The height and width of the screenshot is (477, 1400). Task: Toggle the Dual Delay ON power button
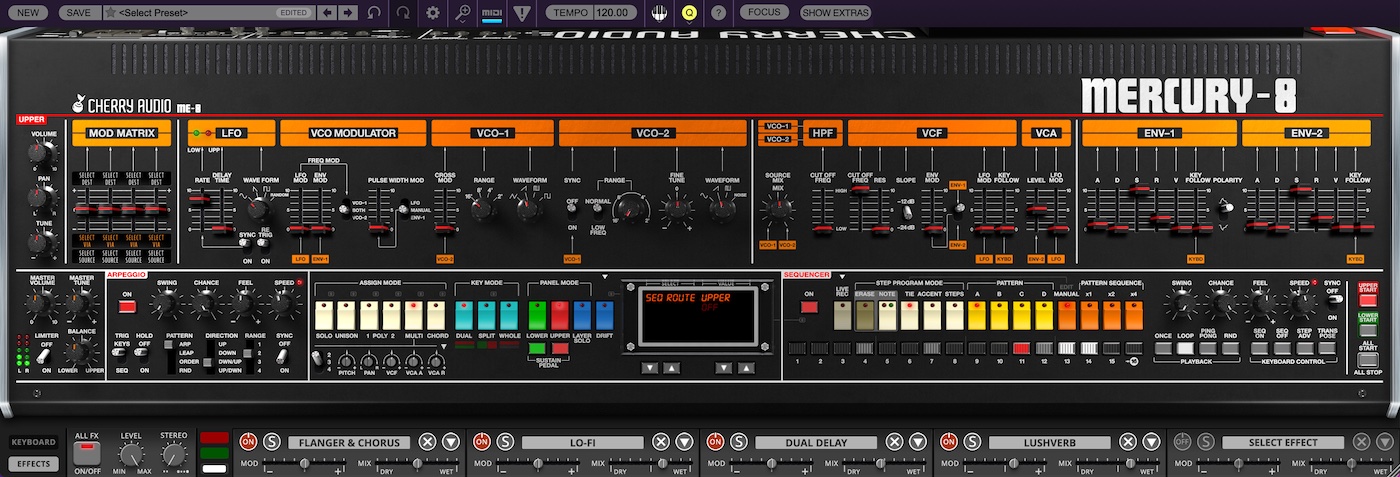click(x=715, y=442)
